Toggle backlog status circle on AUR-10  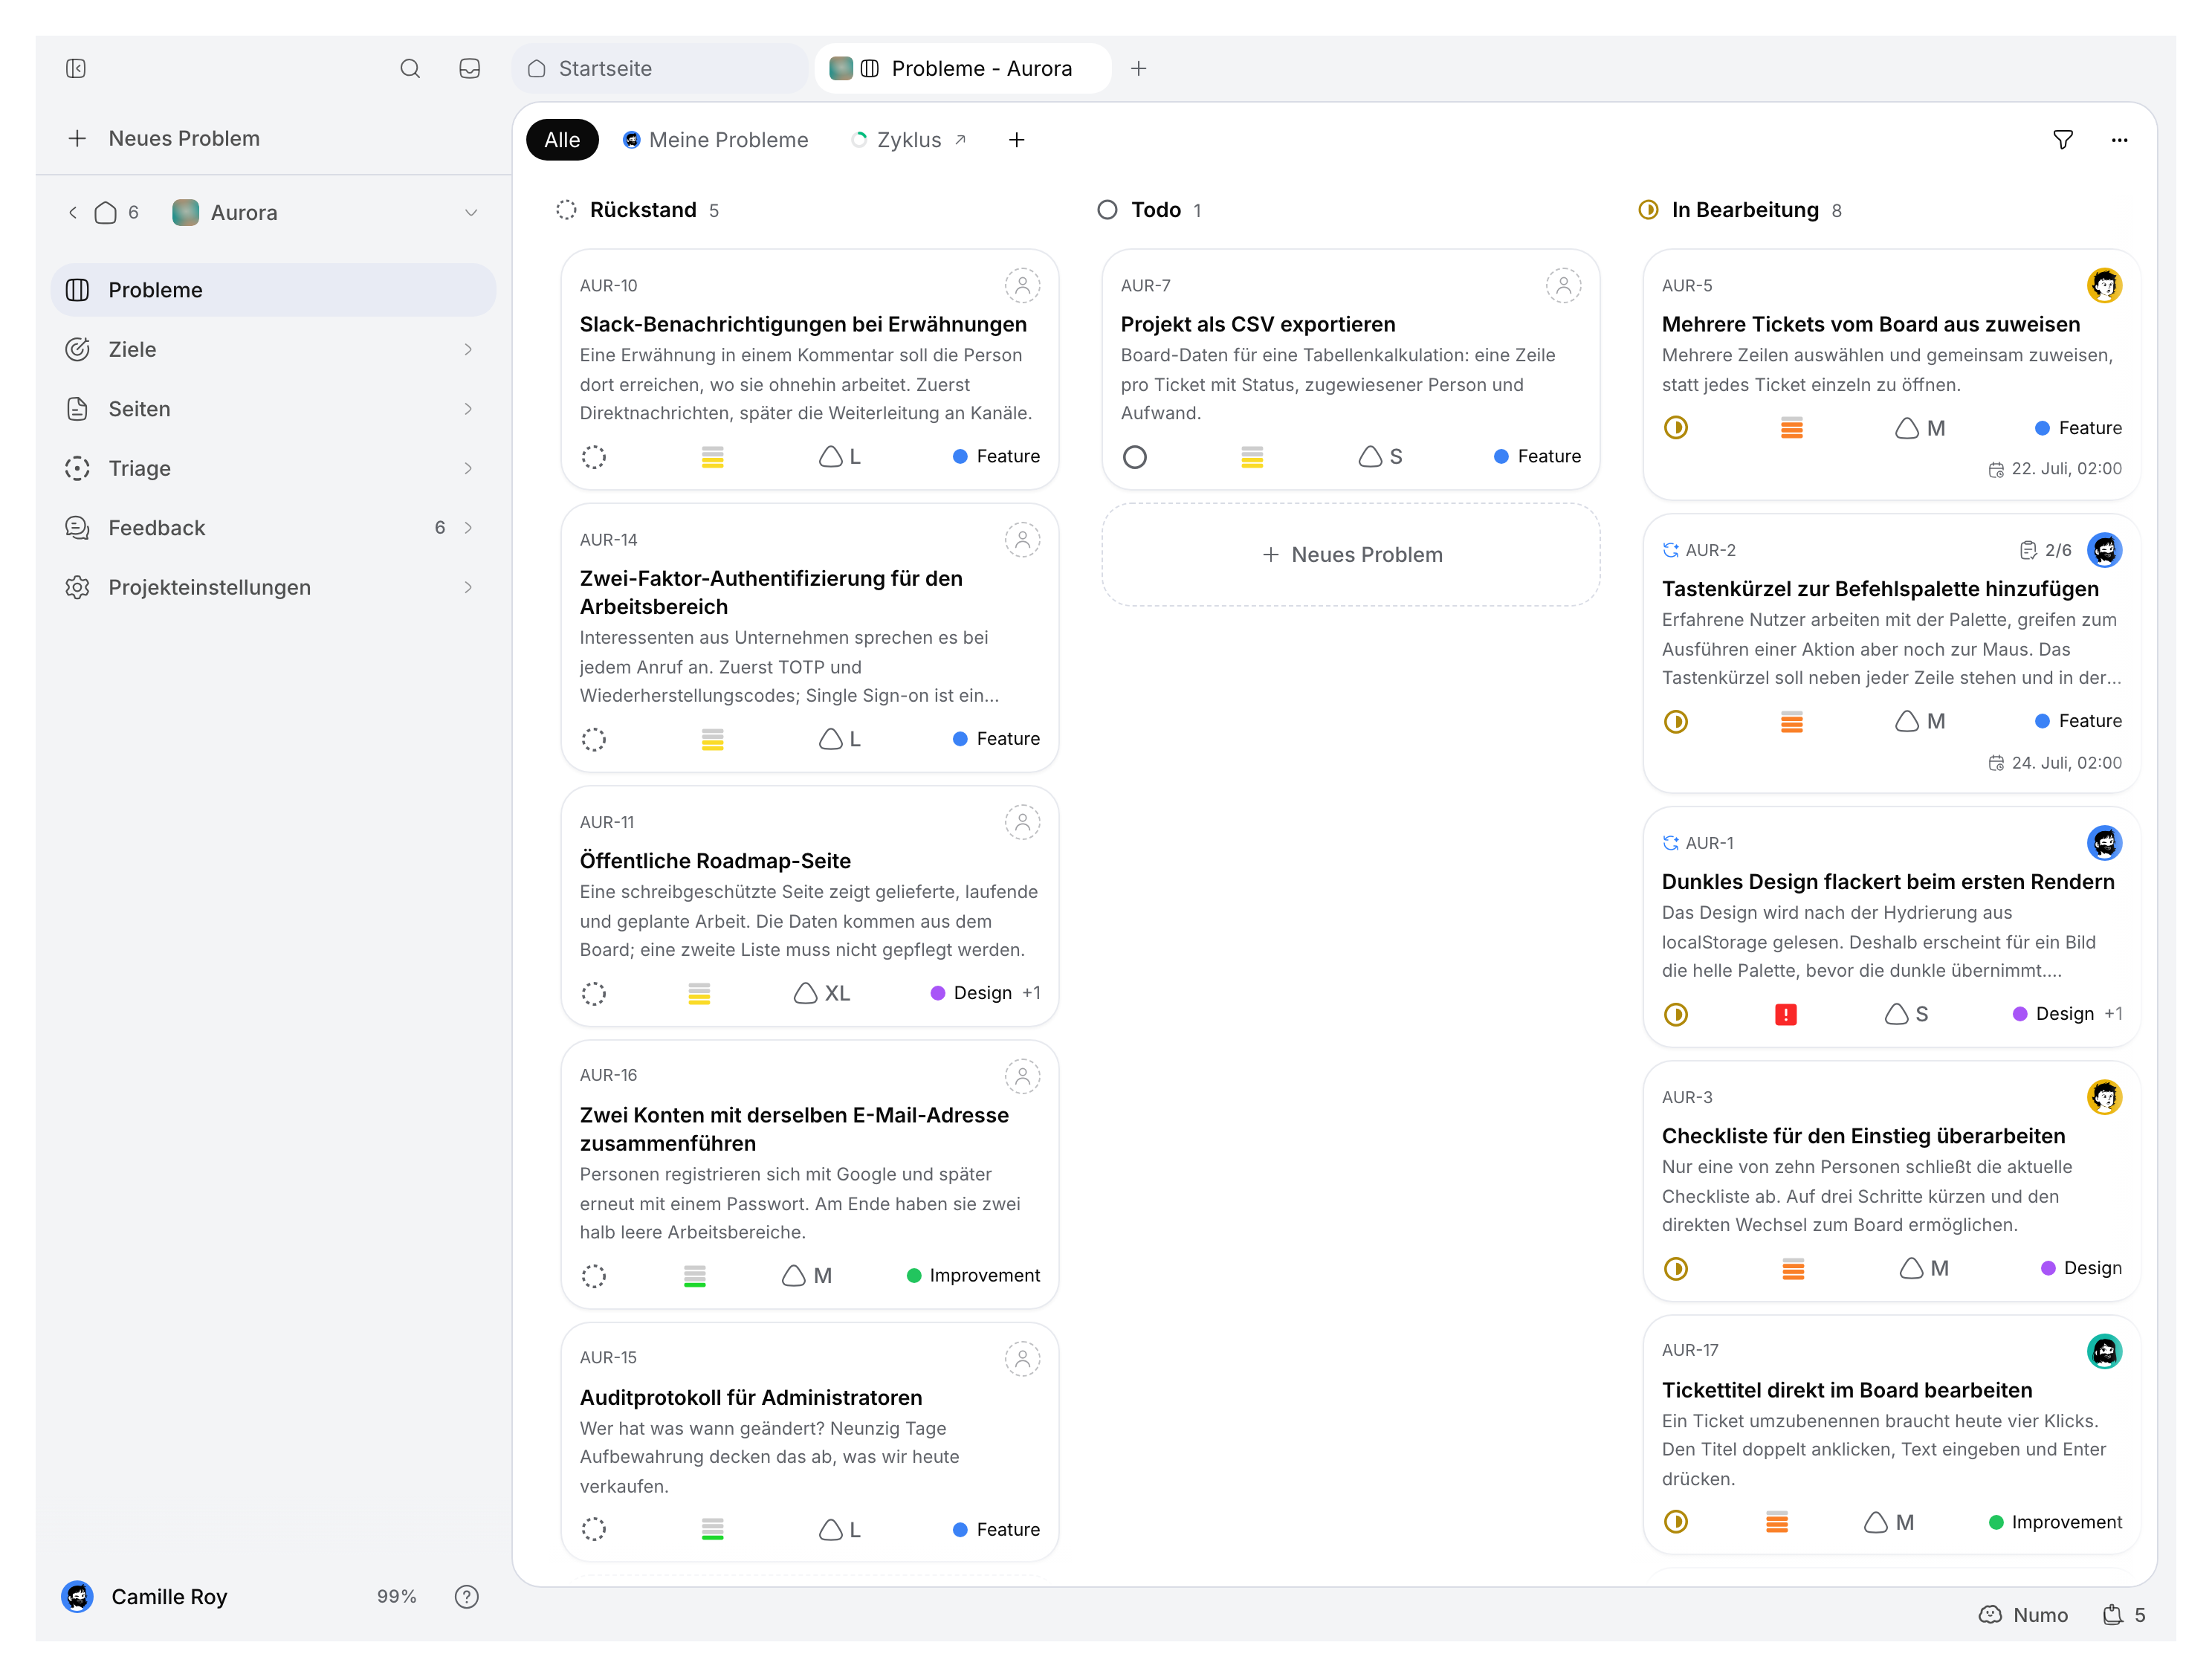tap(594, 457)
